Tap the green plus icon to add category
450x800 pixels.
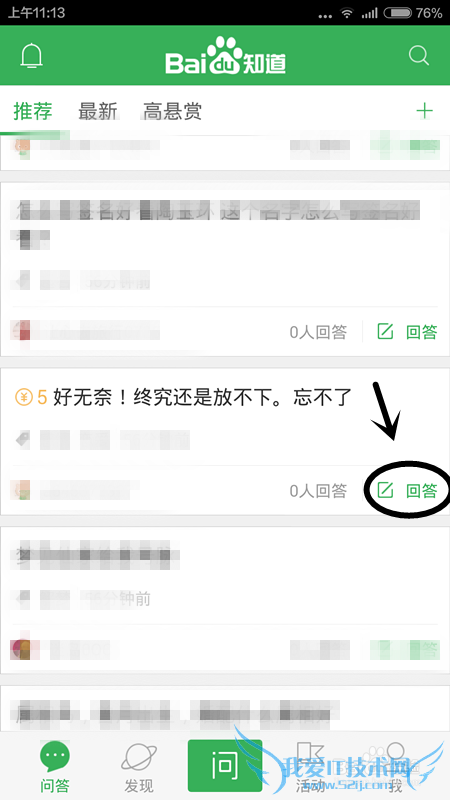point(424,111)
